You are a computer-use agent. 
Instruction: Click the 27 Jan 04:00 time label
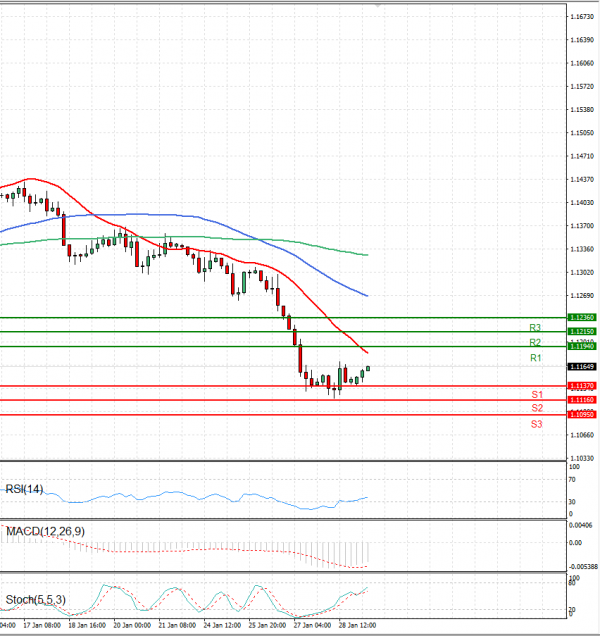point(312,625)
